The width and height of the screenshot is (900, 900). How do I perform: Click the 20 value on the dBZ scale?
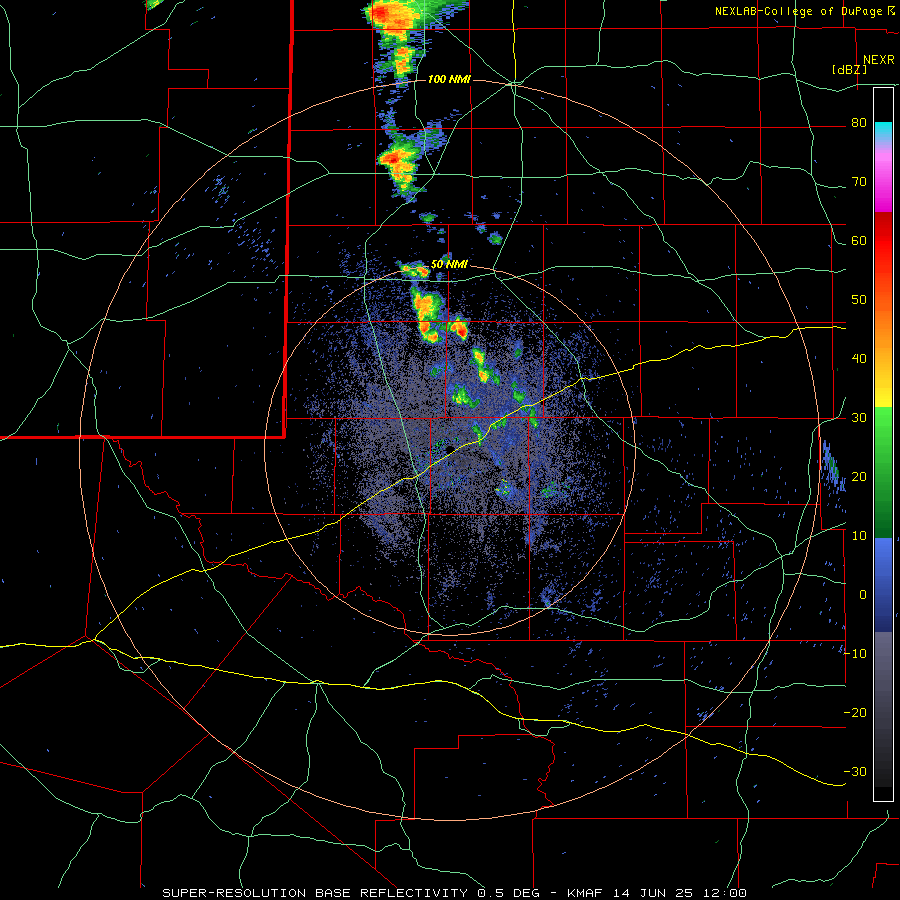859,476
